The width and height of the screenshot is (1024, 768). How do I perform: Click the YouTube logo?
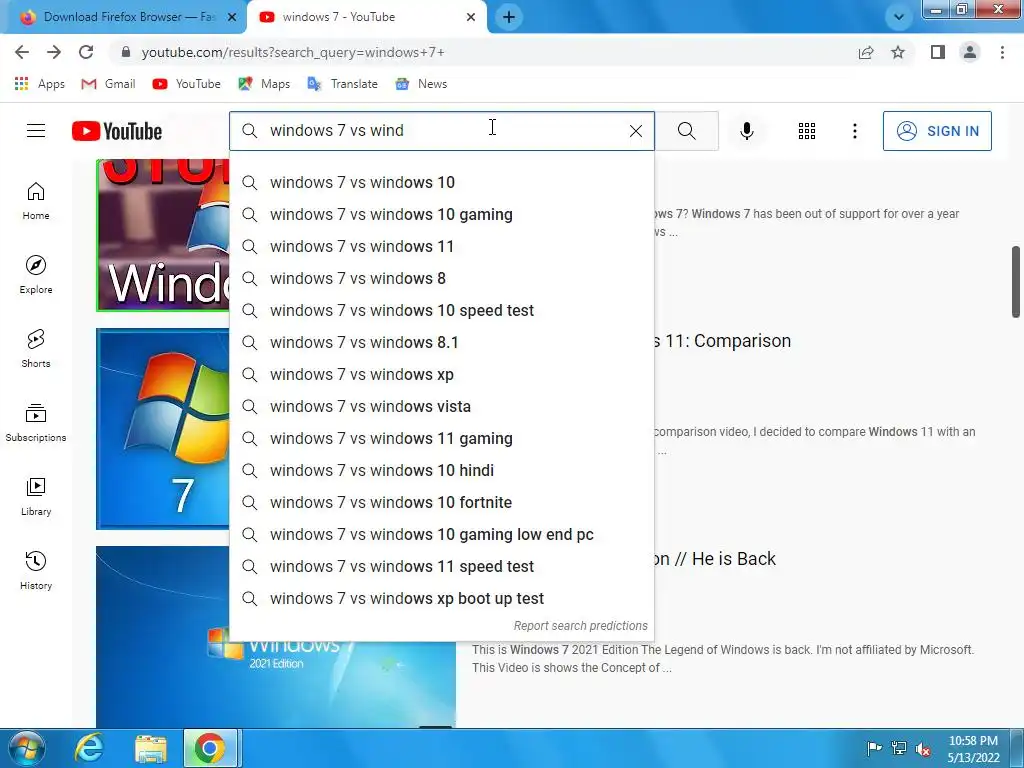[x=117, y=131]
